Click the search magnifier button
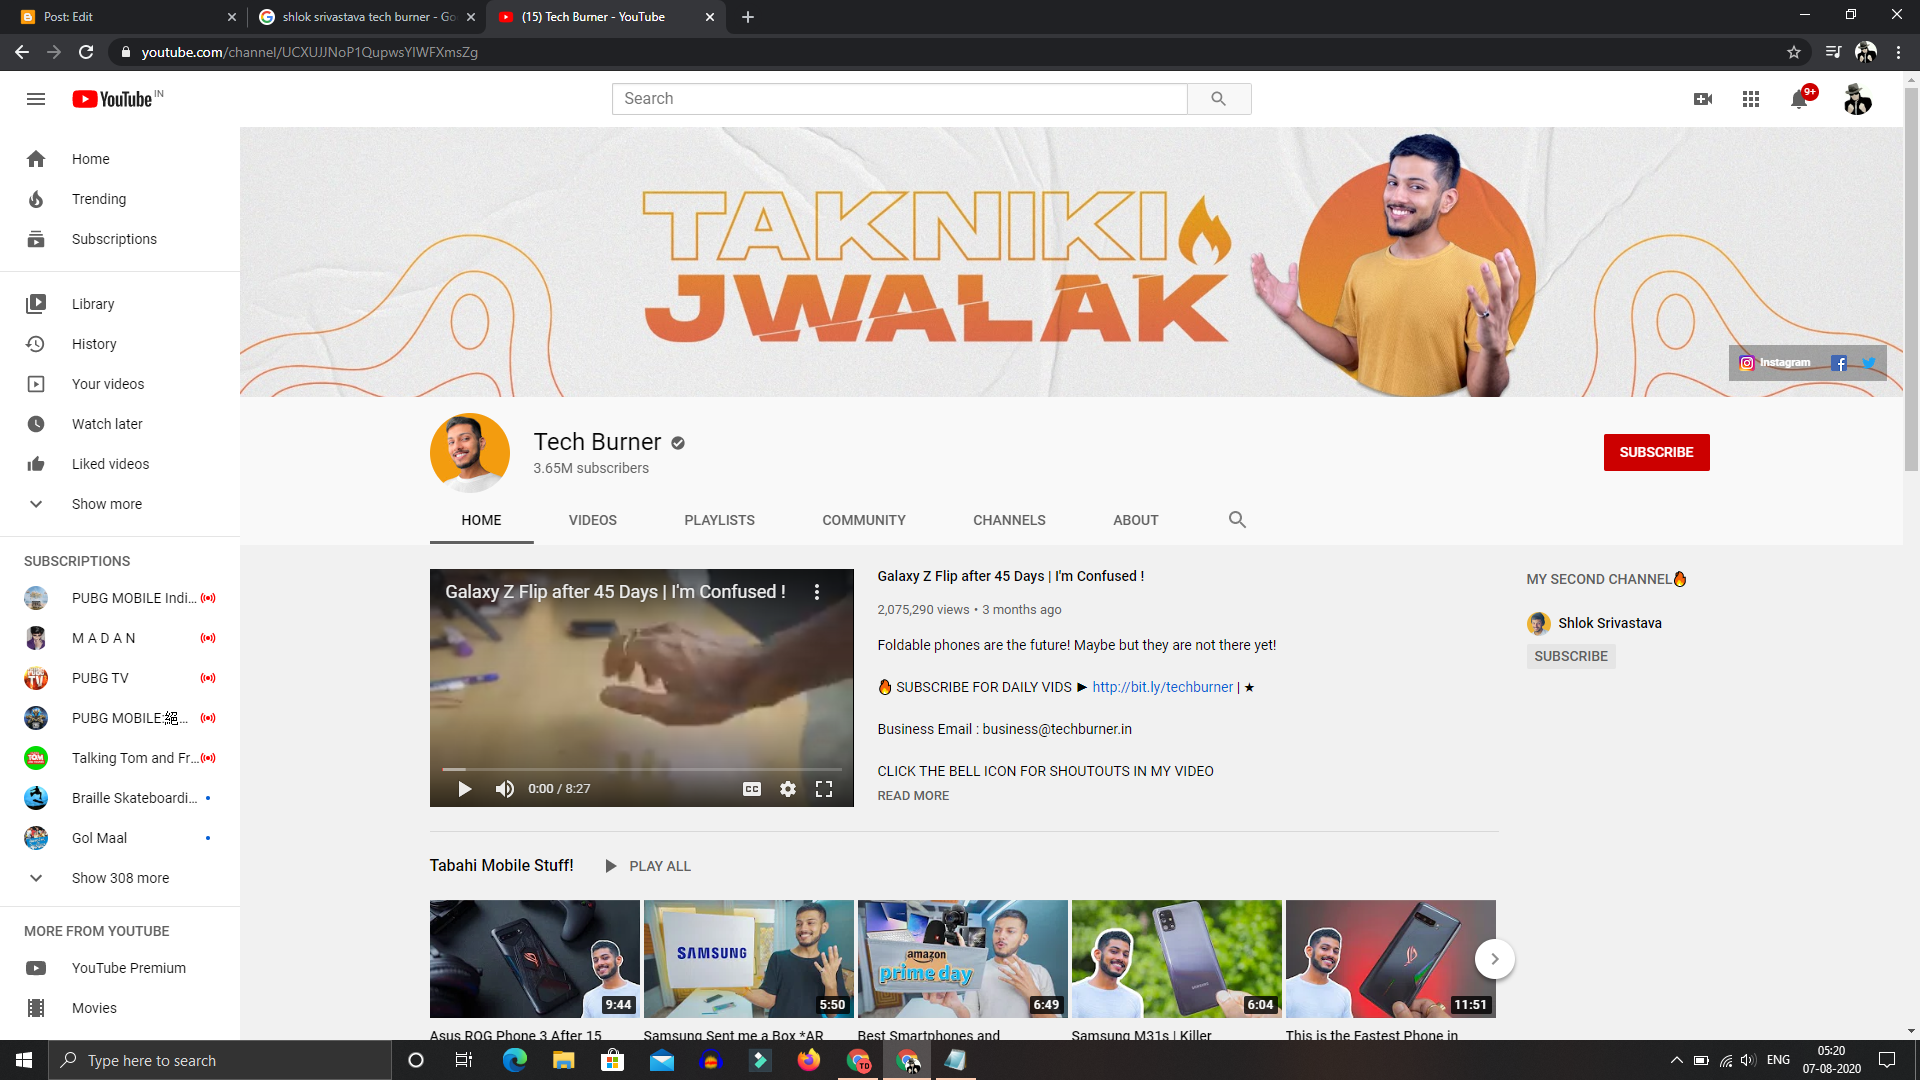This screenshot has height=1080, width=1920. coord(1218,99)
